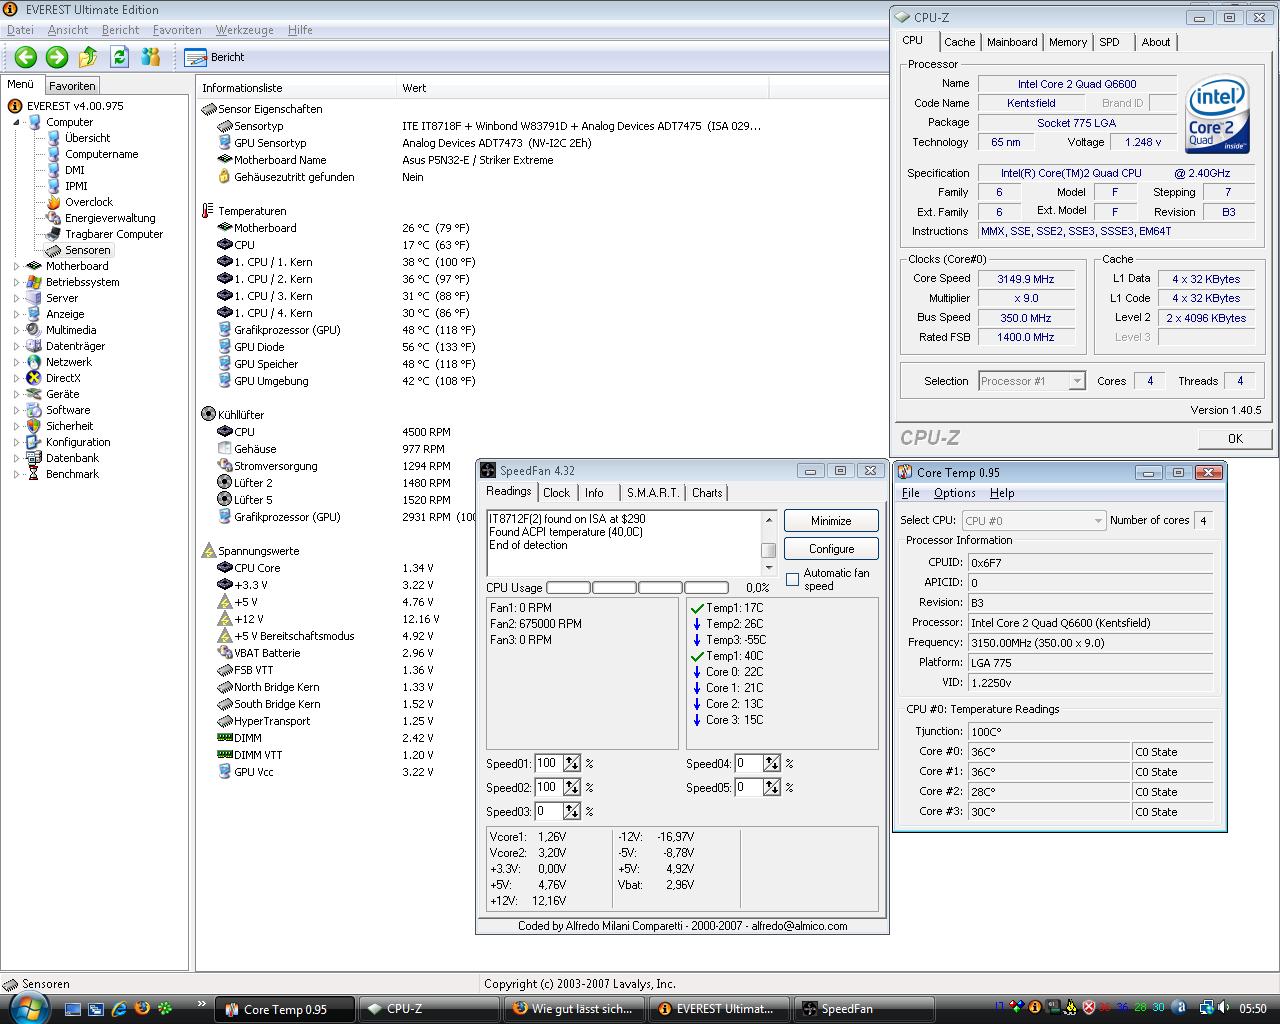The image size is (1280, 1024).
Task: Switch to the Wie gut lässt sich taskbar button
Action: (x=576, y=1009)
